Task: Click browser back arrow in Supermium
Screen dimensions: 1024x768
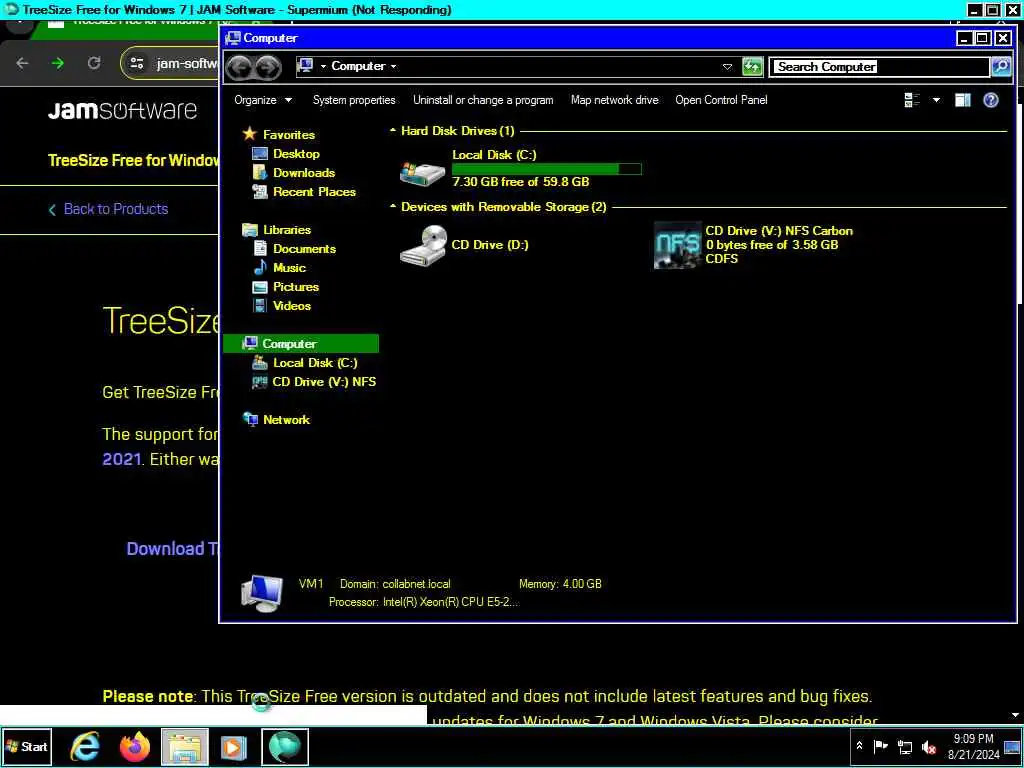Action: (x=22, y=63)
